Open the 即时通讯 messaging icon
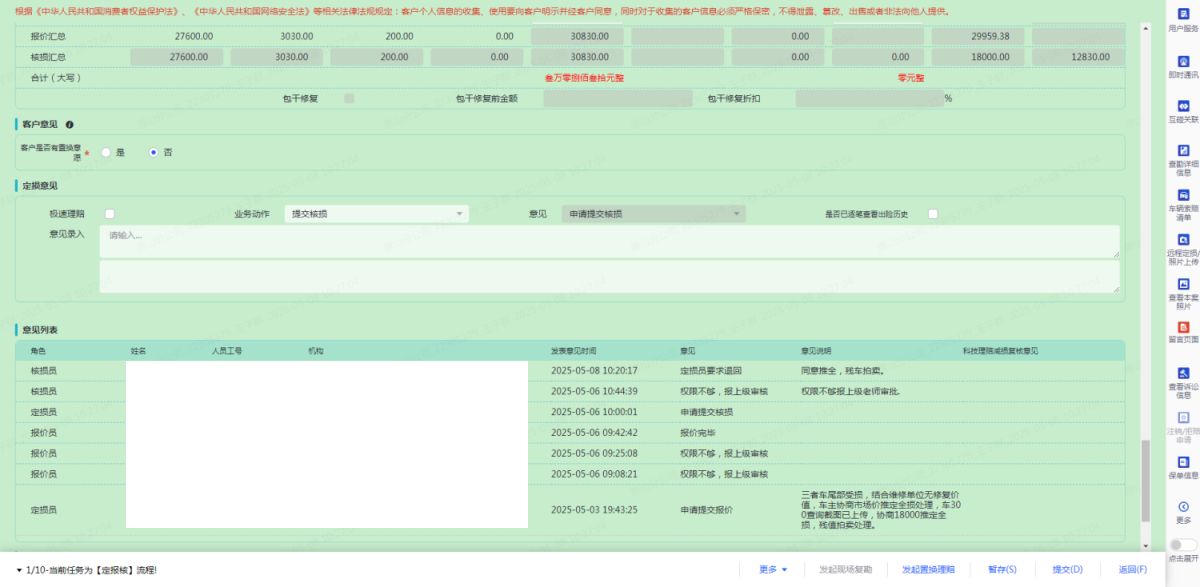This screenshot has height=587, width=1200. coord(1183,62)
